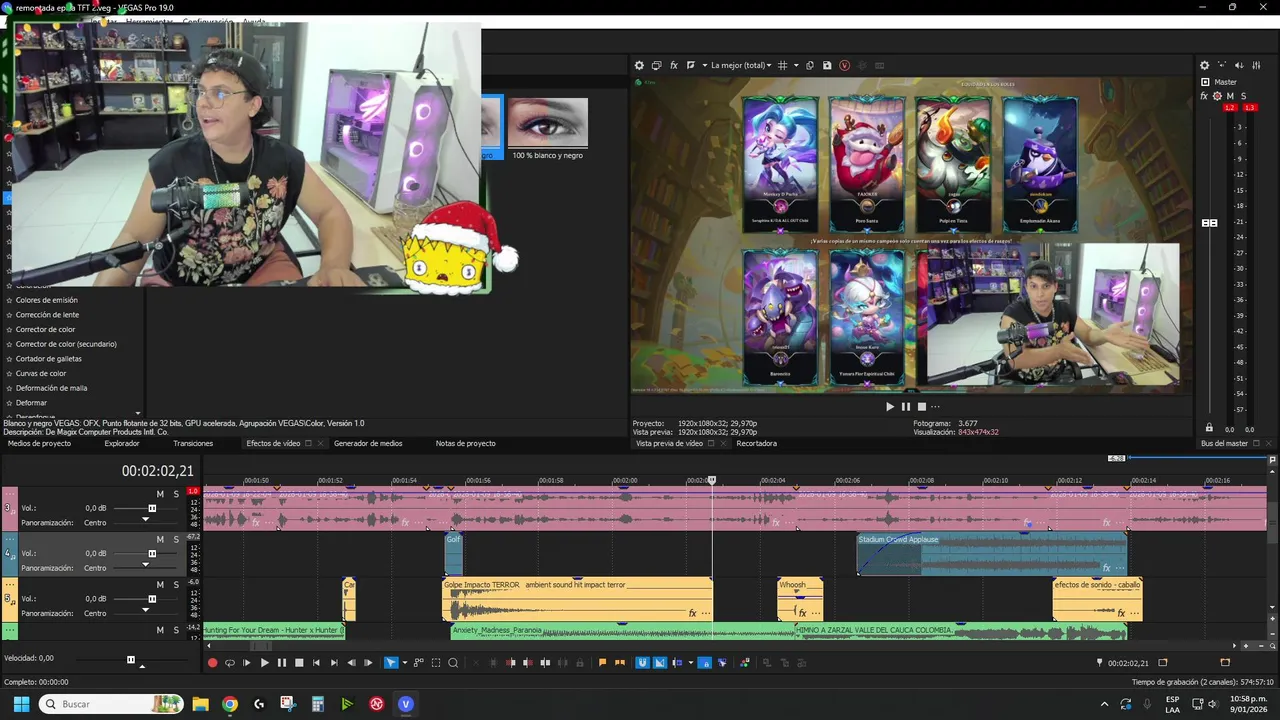Open track 5 more options dots
1280x720 pixels.
coord(10,585)
